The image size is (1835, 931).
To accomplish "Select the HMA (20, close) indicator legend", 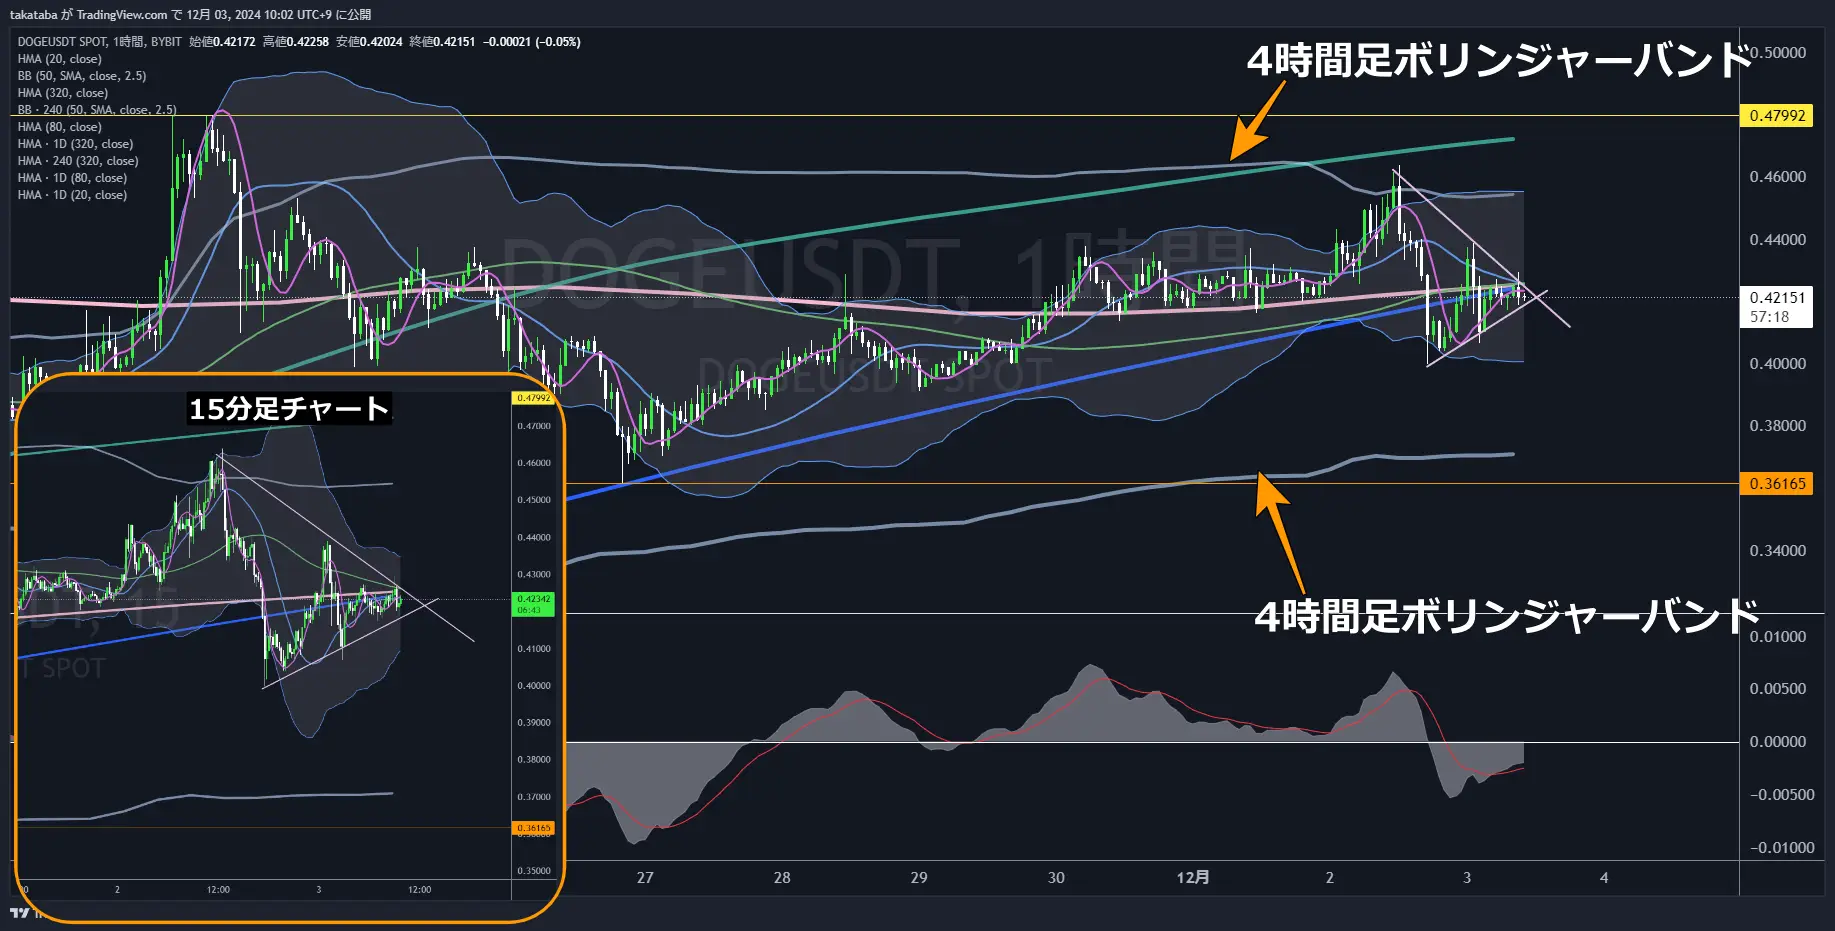I will [59, 59].
